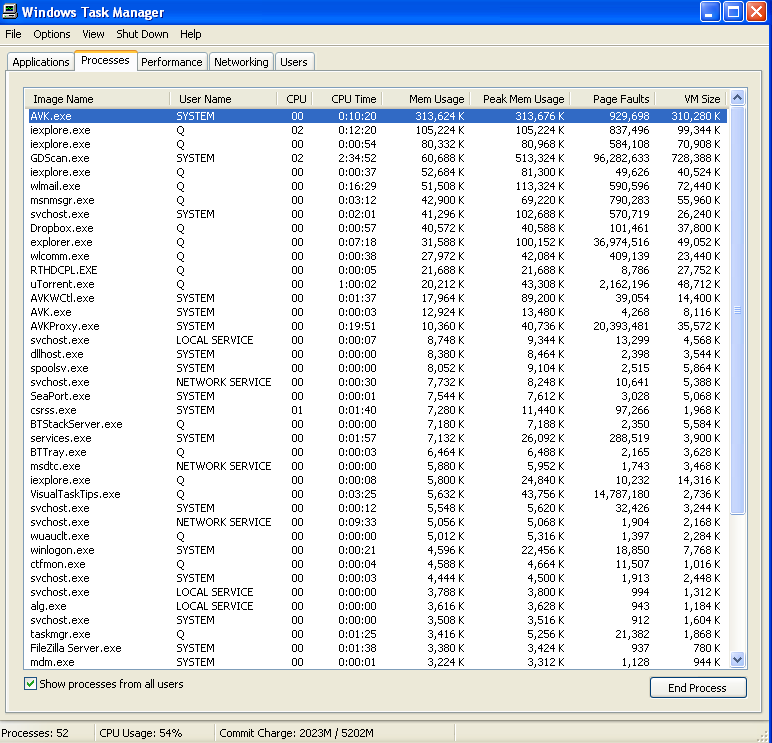Sort by Page Faults column header
The width and height of the screenshot is (772, 743).
(x=613, y=99)
